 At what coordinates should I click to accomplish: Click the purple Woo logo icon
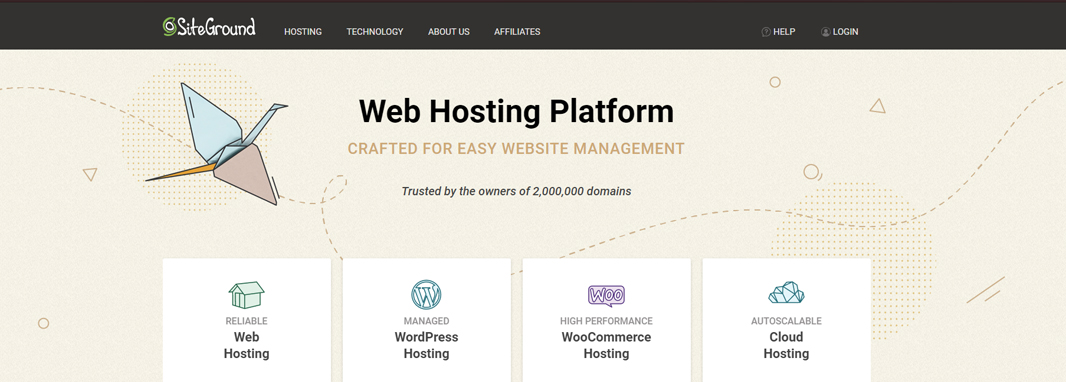[606, 296]
